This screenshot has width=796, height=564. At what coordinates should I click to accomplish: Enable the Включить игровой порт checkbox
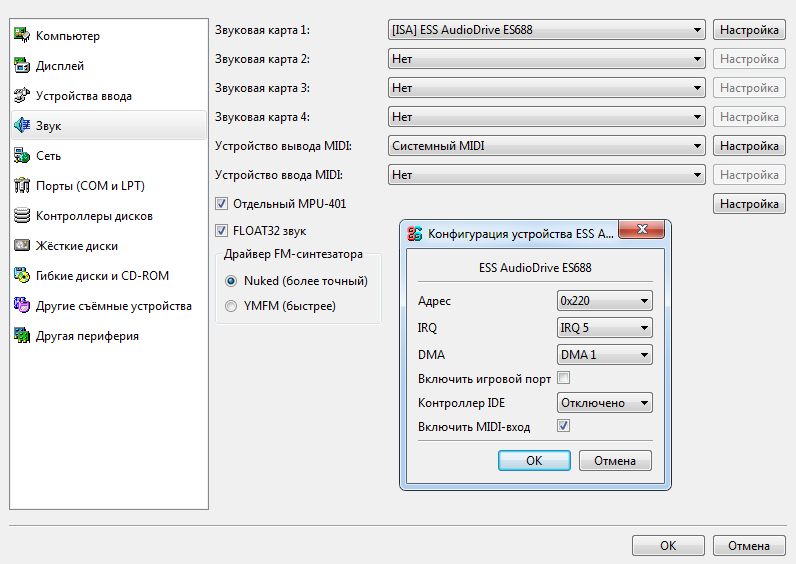pyautogui.click(x=563, y=378)
